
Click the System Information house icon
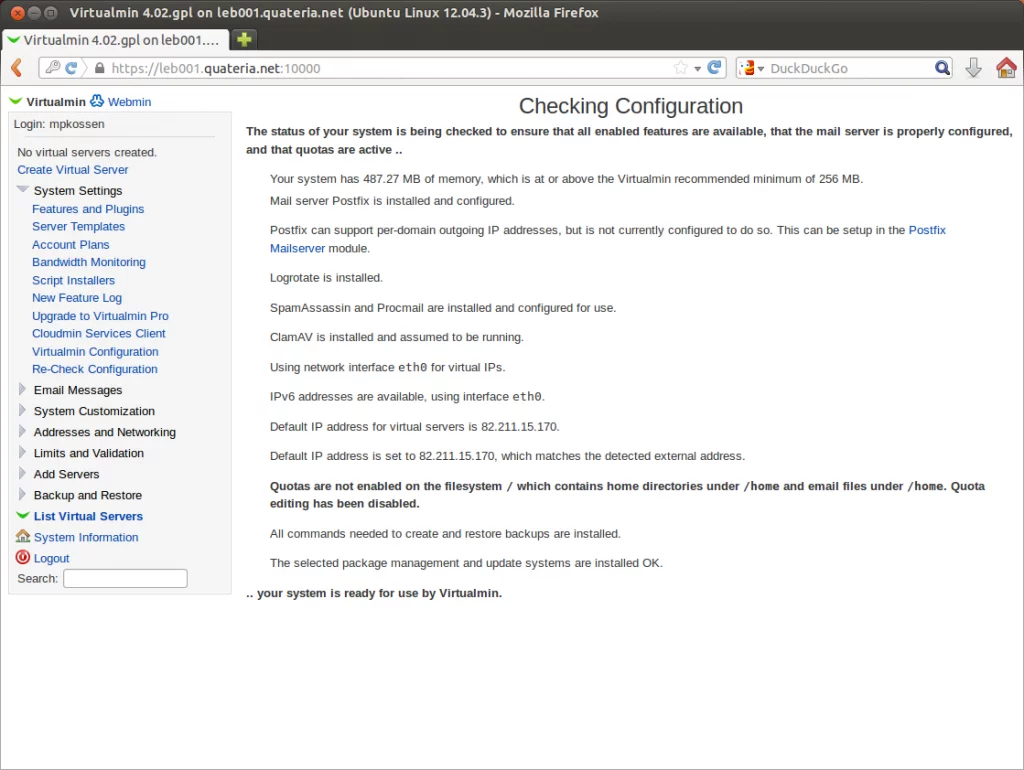(x=23, y=536)
